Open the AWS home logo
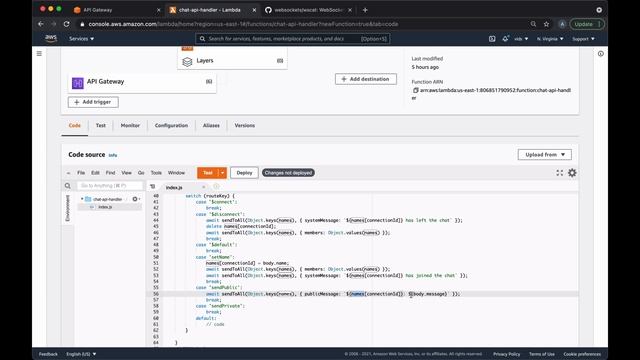This screenshot has width=640, height=360. pyautogui.click(x=51, y=38)
